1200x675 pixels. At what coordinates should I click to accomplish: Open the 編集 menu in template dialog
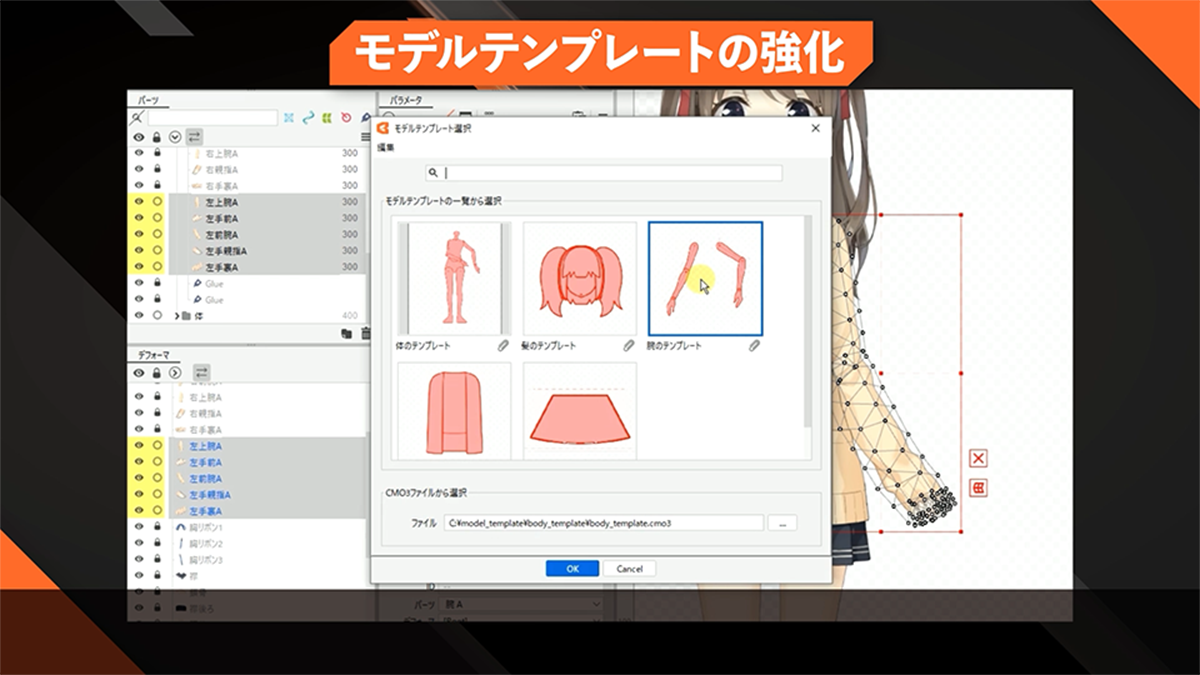point(386,148)
